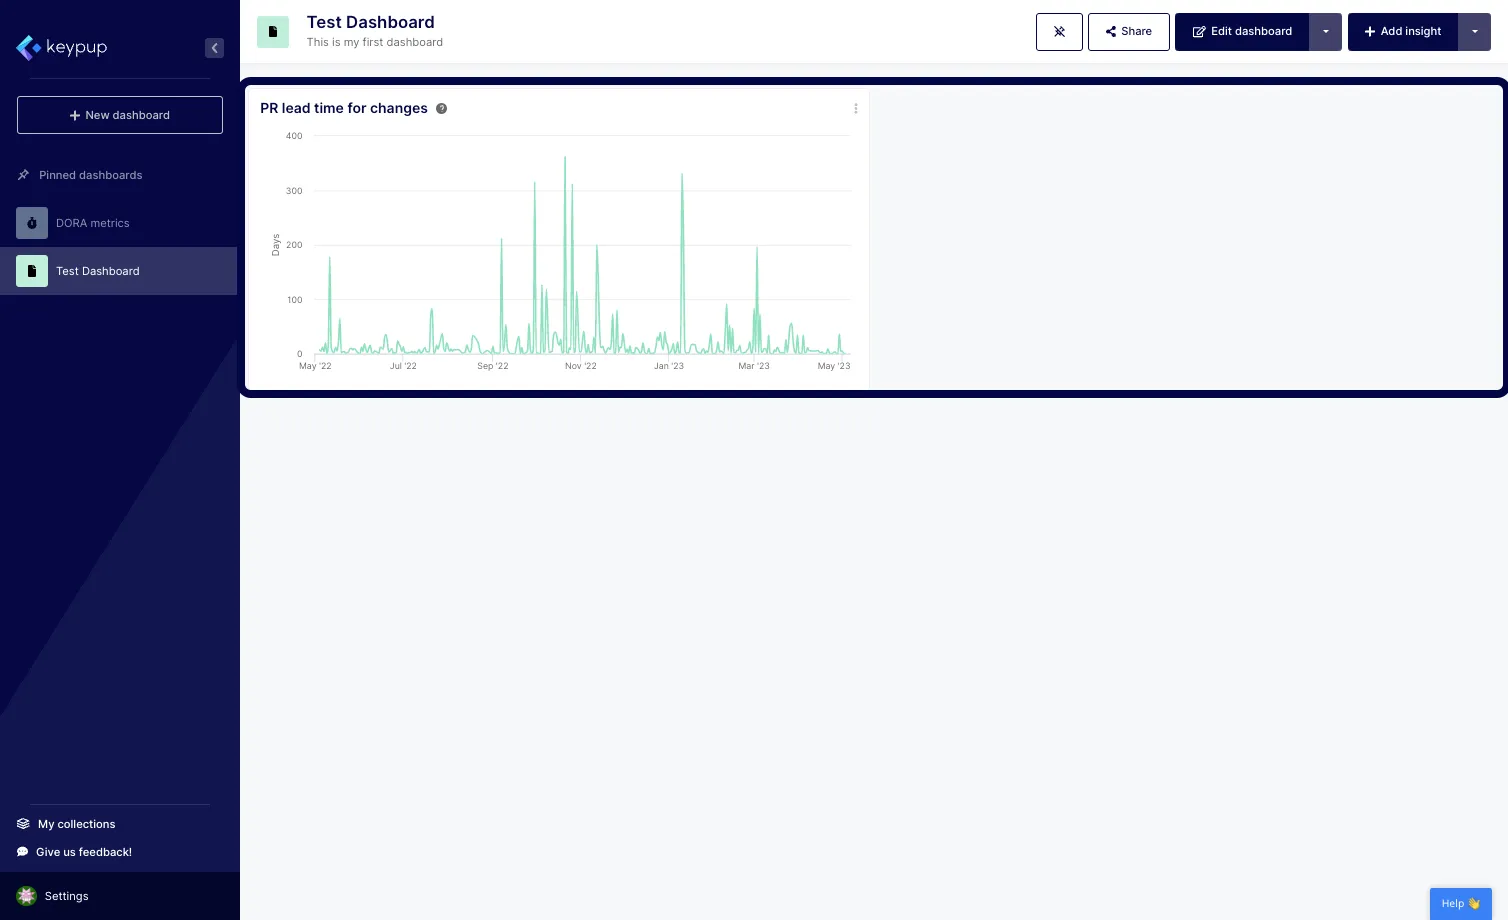Select DORA metrics under Pinned dashboards

point(92,223)
